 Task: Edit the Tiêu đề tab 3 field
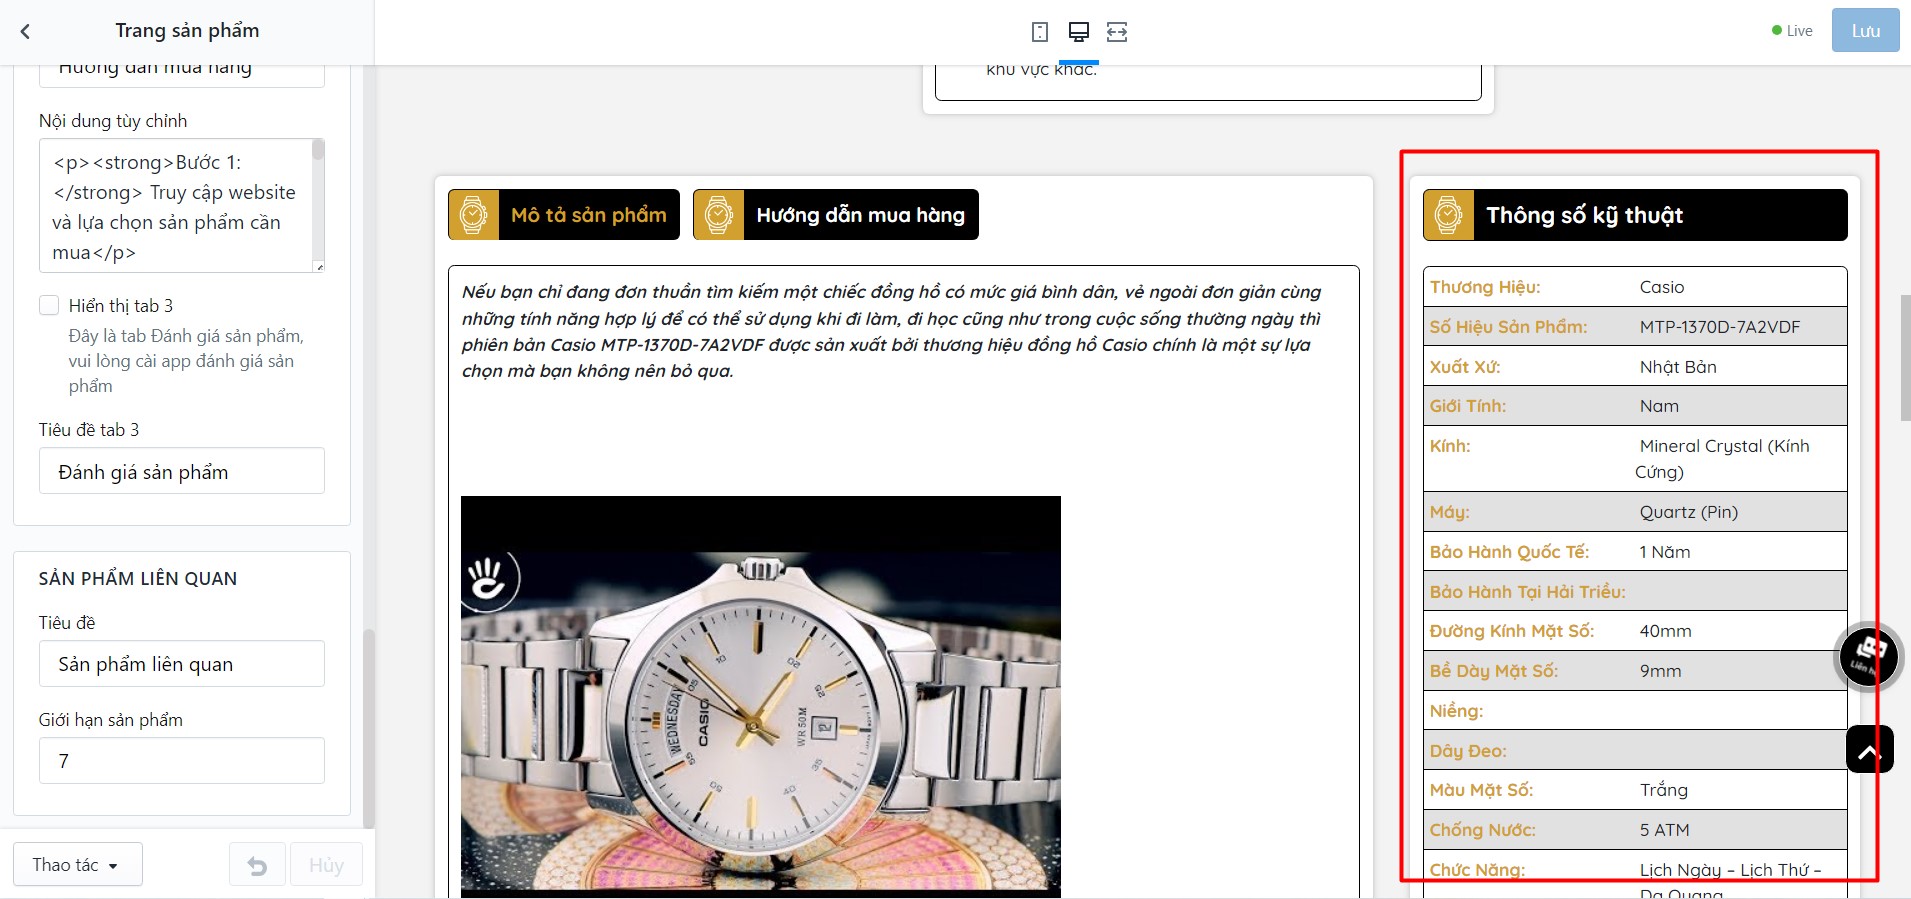(182, 471)
